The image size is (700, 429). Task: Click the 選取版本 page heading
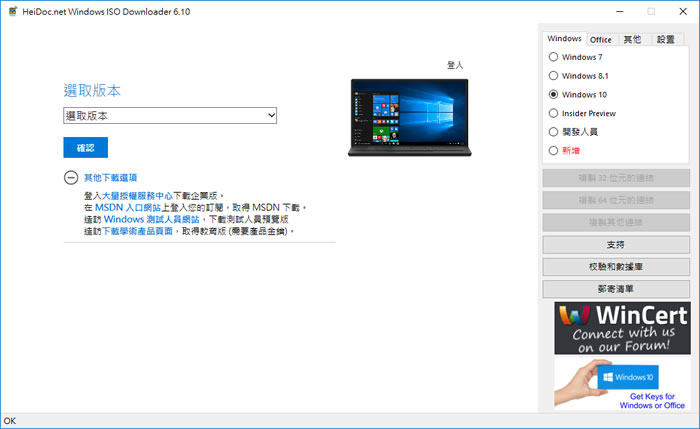(92, 91)
